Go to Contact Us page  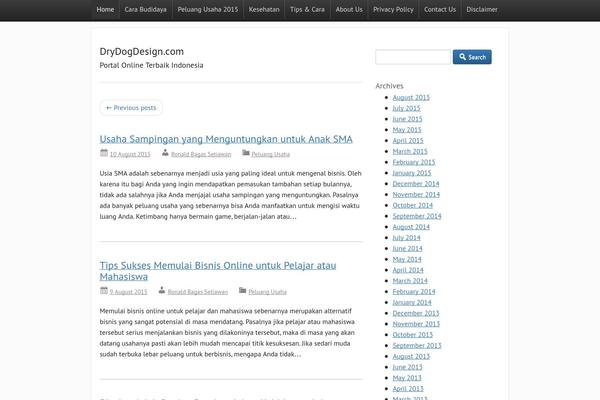[x=440, y=10]
